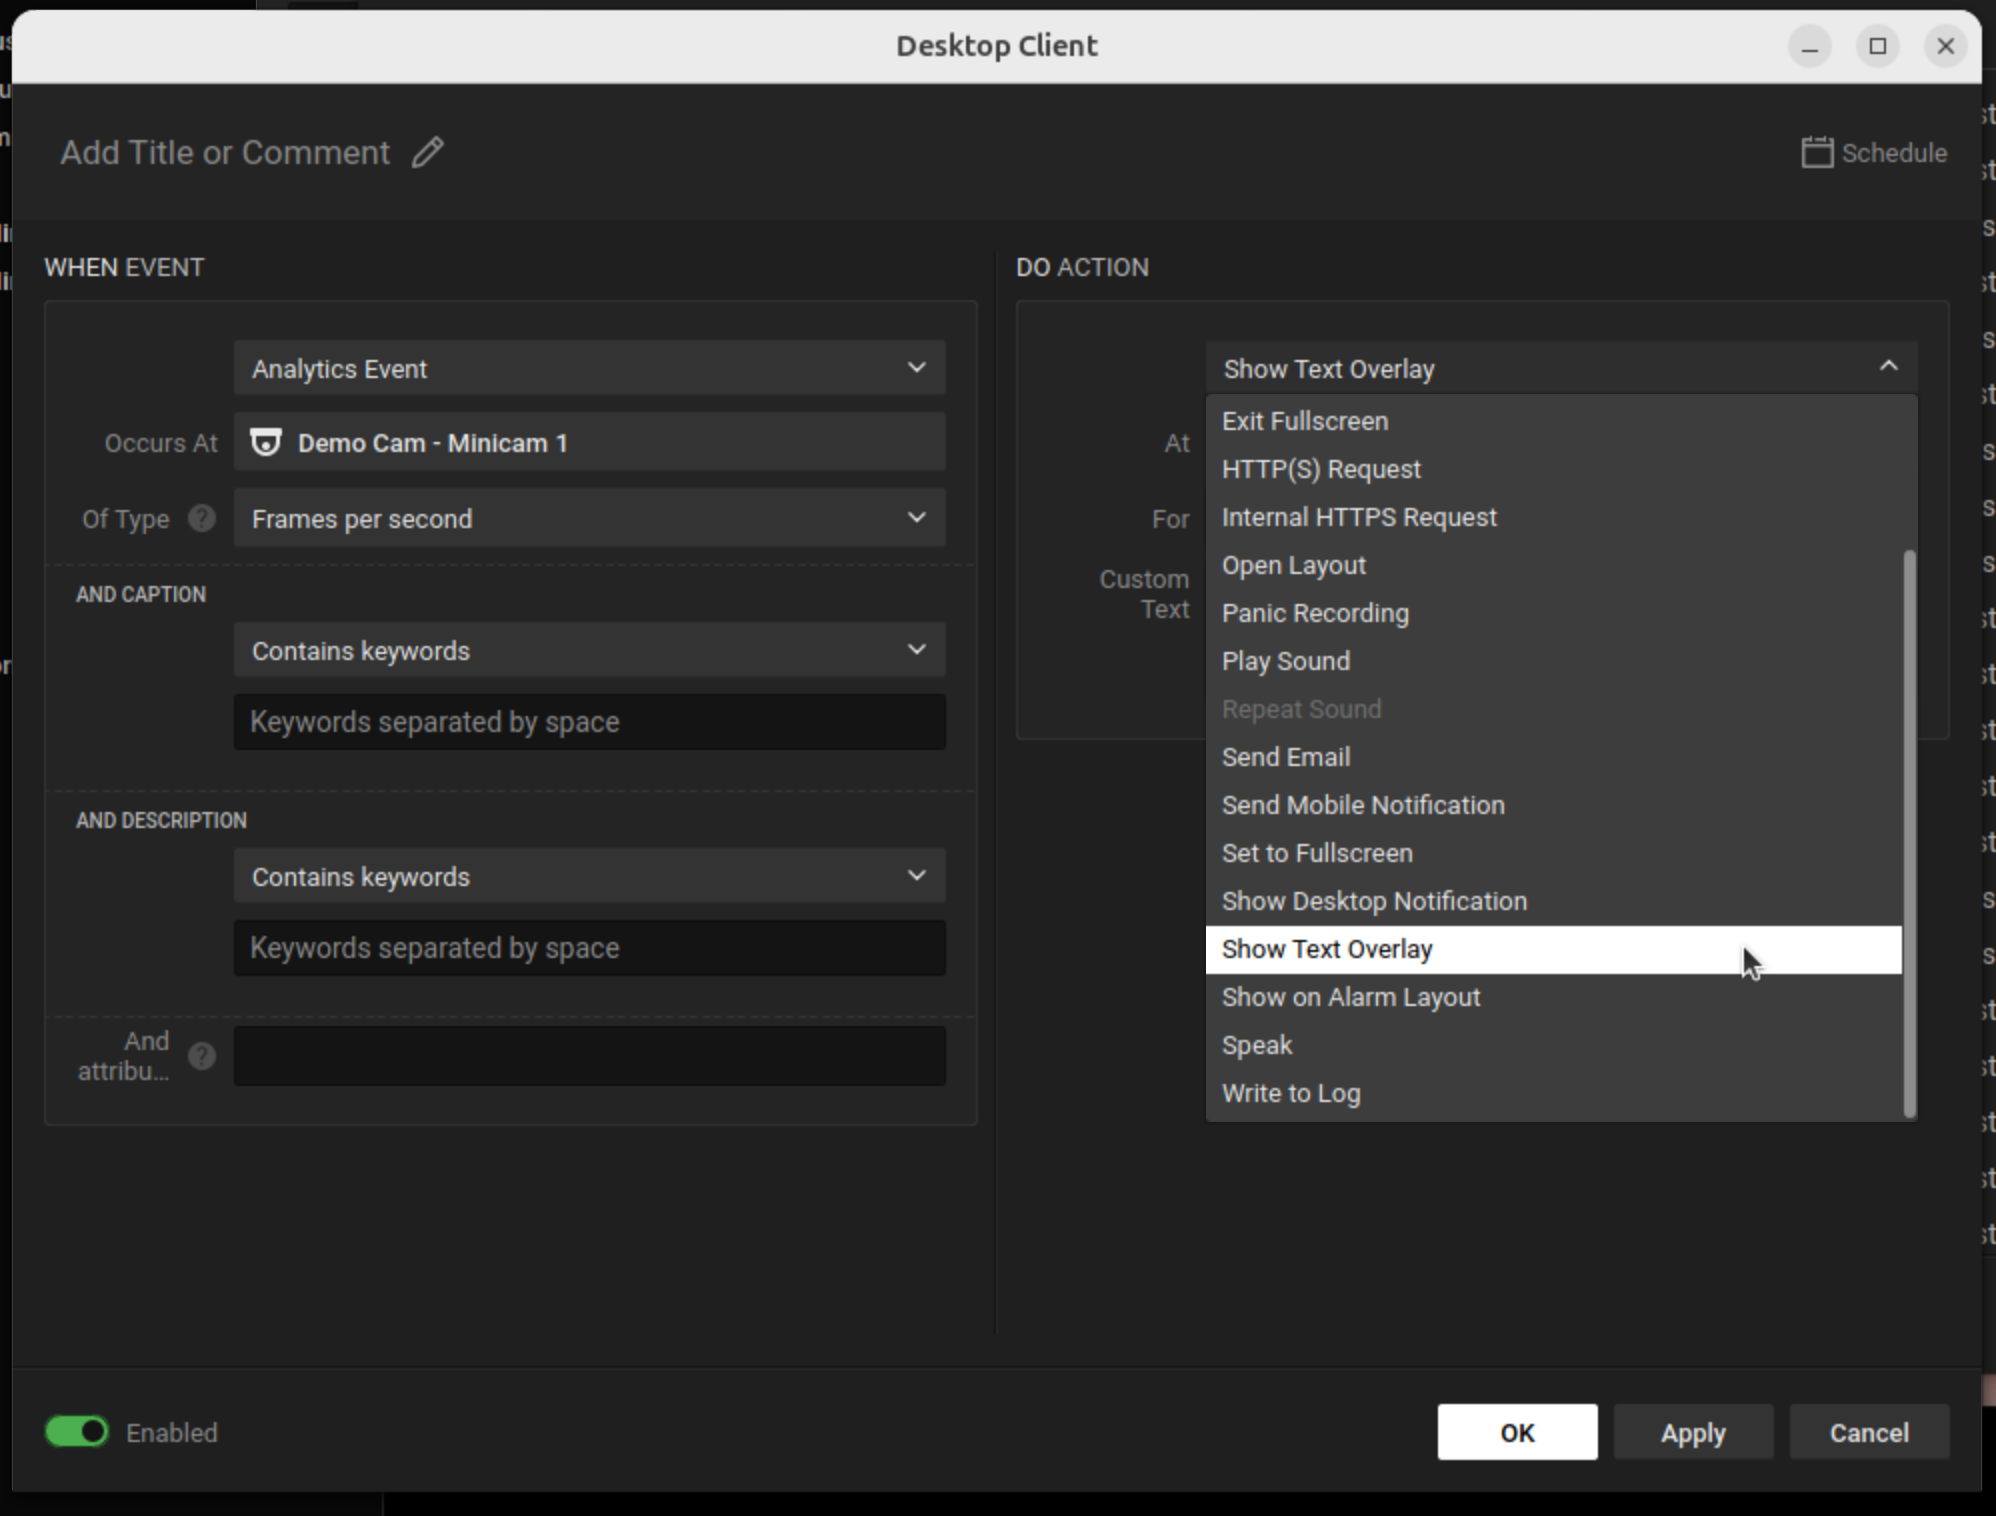Pick Write to Log action
The image size is (1996, 1516).
click(x=1291, y=1093)
